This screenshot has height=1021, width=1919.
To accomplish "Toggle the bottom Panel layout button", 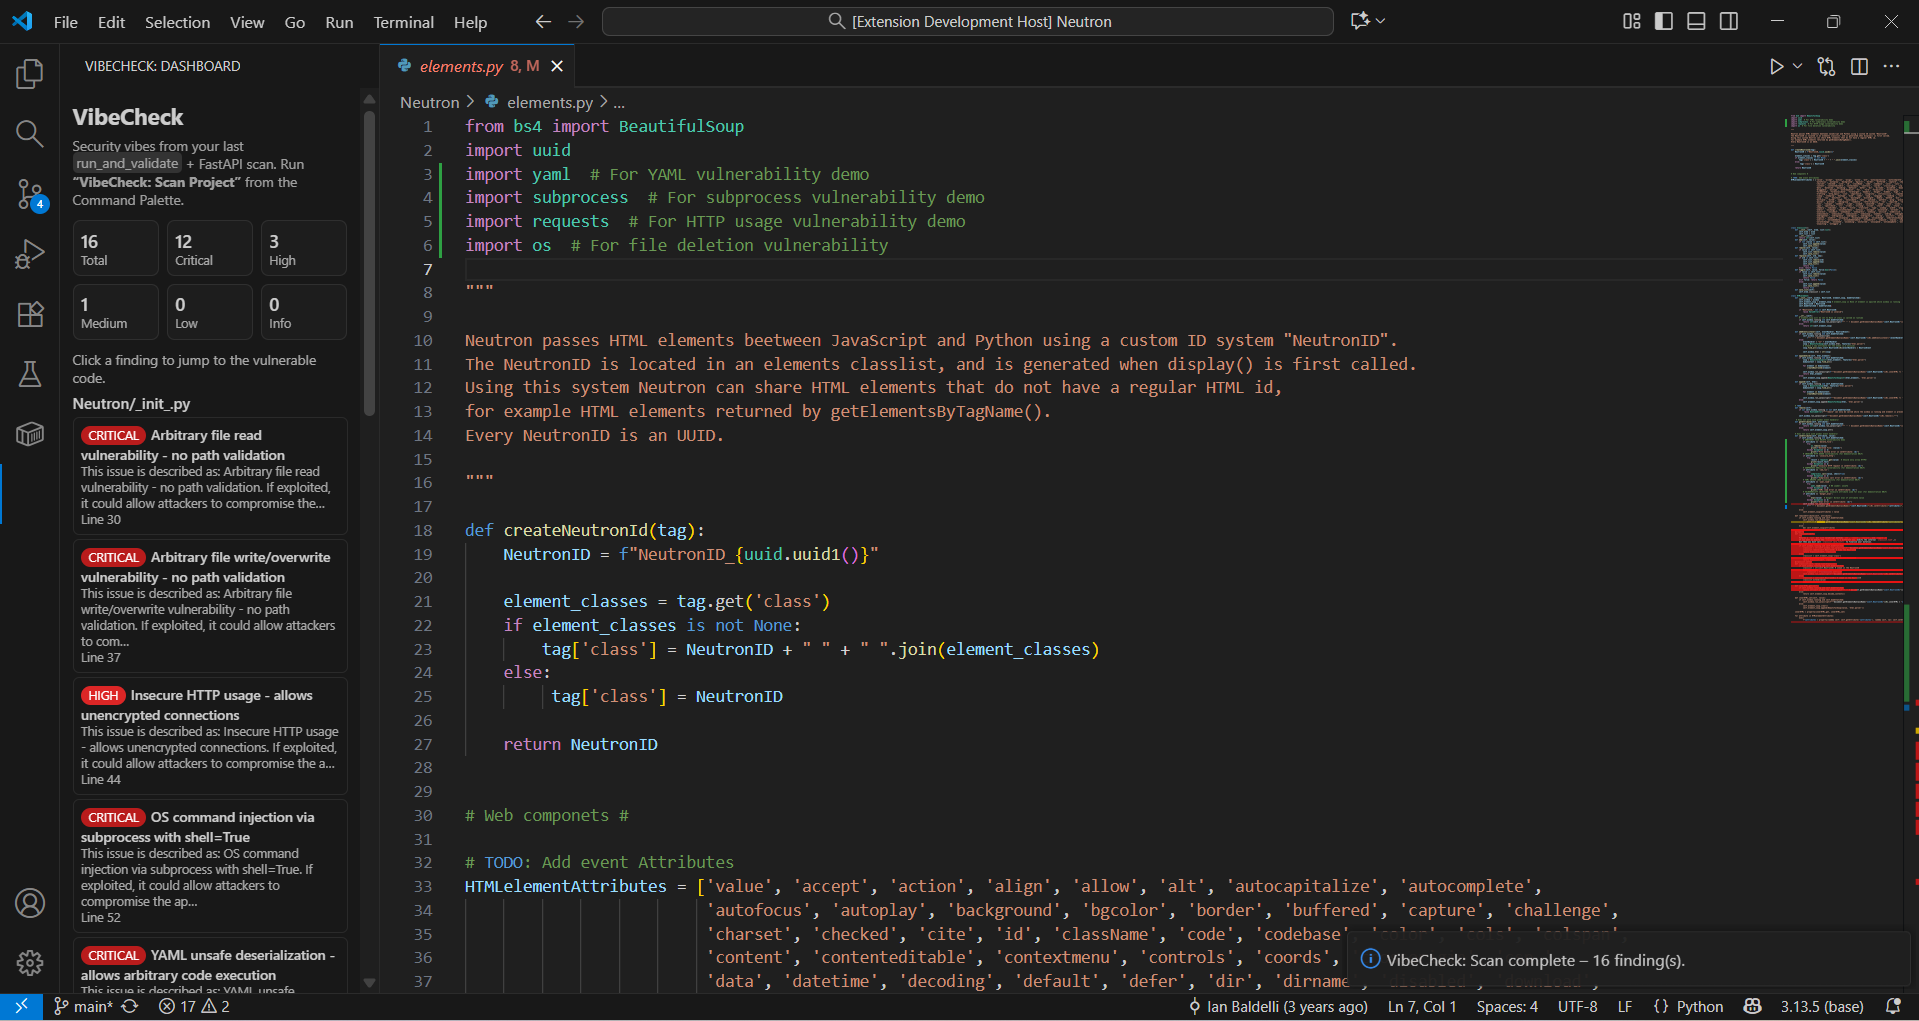I will pos(1696,22).
